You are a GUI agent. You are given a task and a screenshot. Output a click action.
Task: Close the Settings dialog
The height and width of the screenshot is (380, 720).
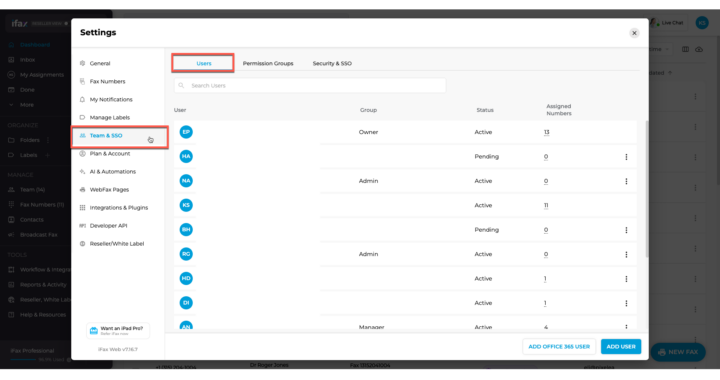coord(634,33)
